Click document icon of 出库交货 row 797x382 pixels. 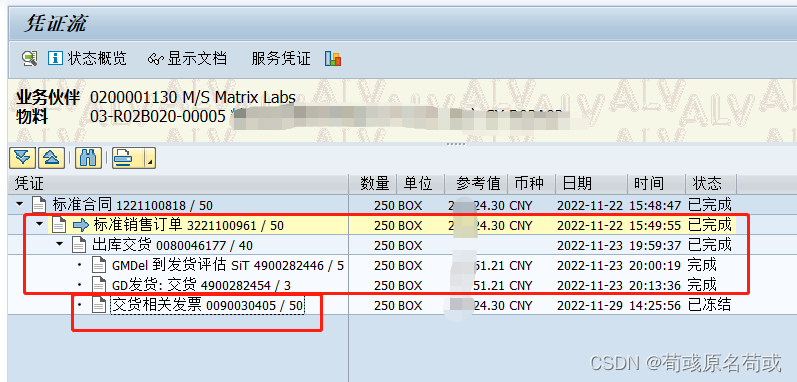click(79, 245)
